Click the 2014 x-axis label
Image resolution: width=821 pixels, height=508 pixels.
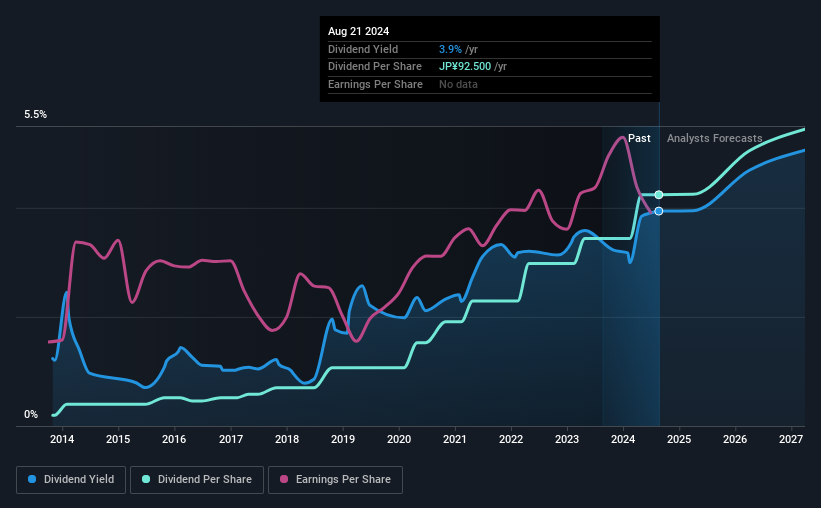(62, 439)
